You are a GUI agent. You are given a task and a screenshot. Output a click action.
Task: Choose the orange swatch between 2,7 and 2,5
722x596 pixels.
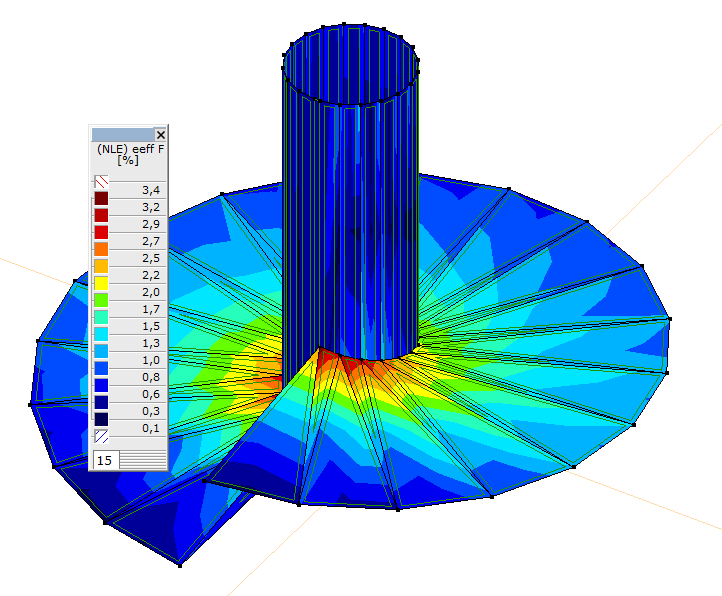coord(101,249)
